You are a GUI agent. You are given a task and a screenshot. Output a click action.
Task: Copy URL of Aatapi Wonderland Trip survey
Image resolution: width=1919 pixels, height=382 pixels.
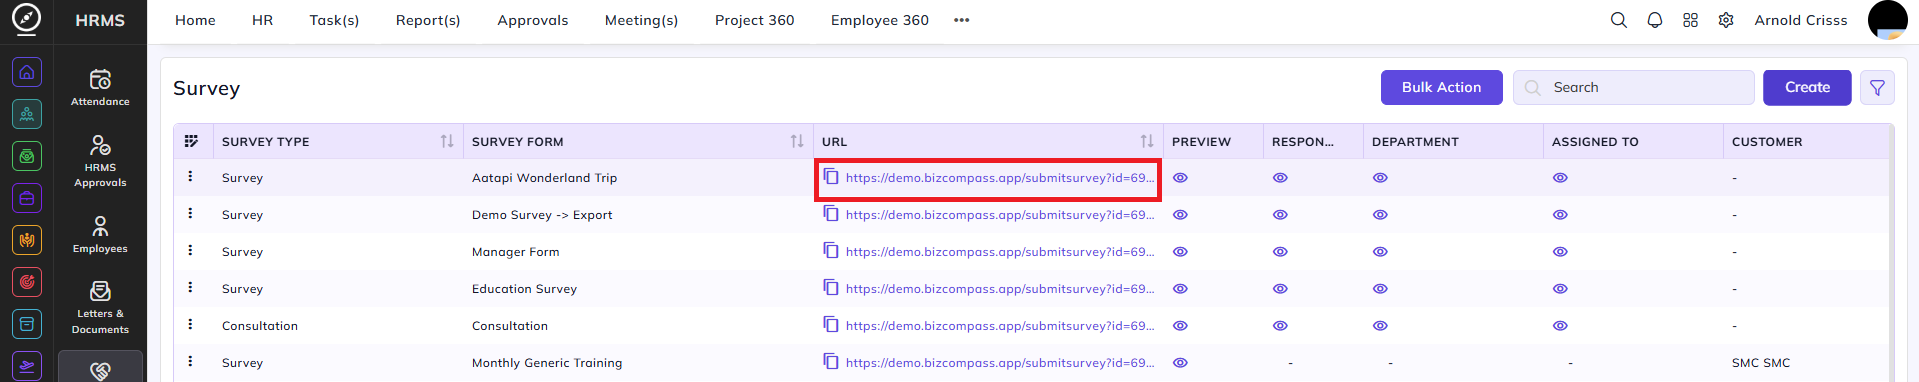(x=831, y=176)
